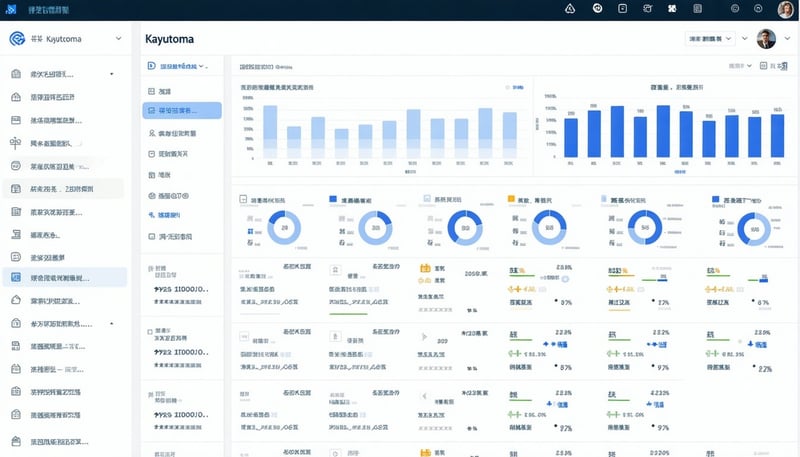The image size is (800, 457).
Task: Open the woman's avatar in the dark top bar
Action: coord(785,9)
